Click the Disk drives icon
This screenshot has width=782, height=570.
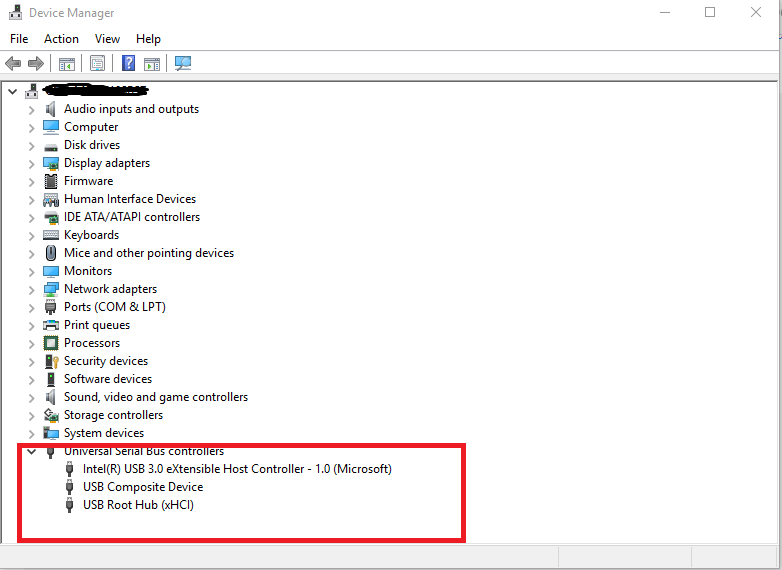pyautogui.click(x=51, y=147)
